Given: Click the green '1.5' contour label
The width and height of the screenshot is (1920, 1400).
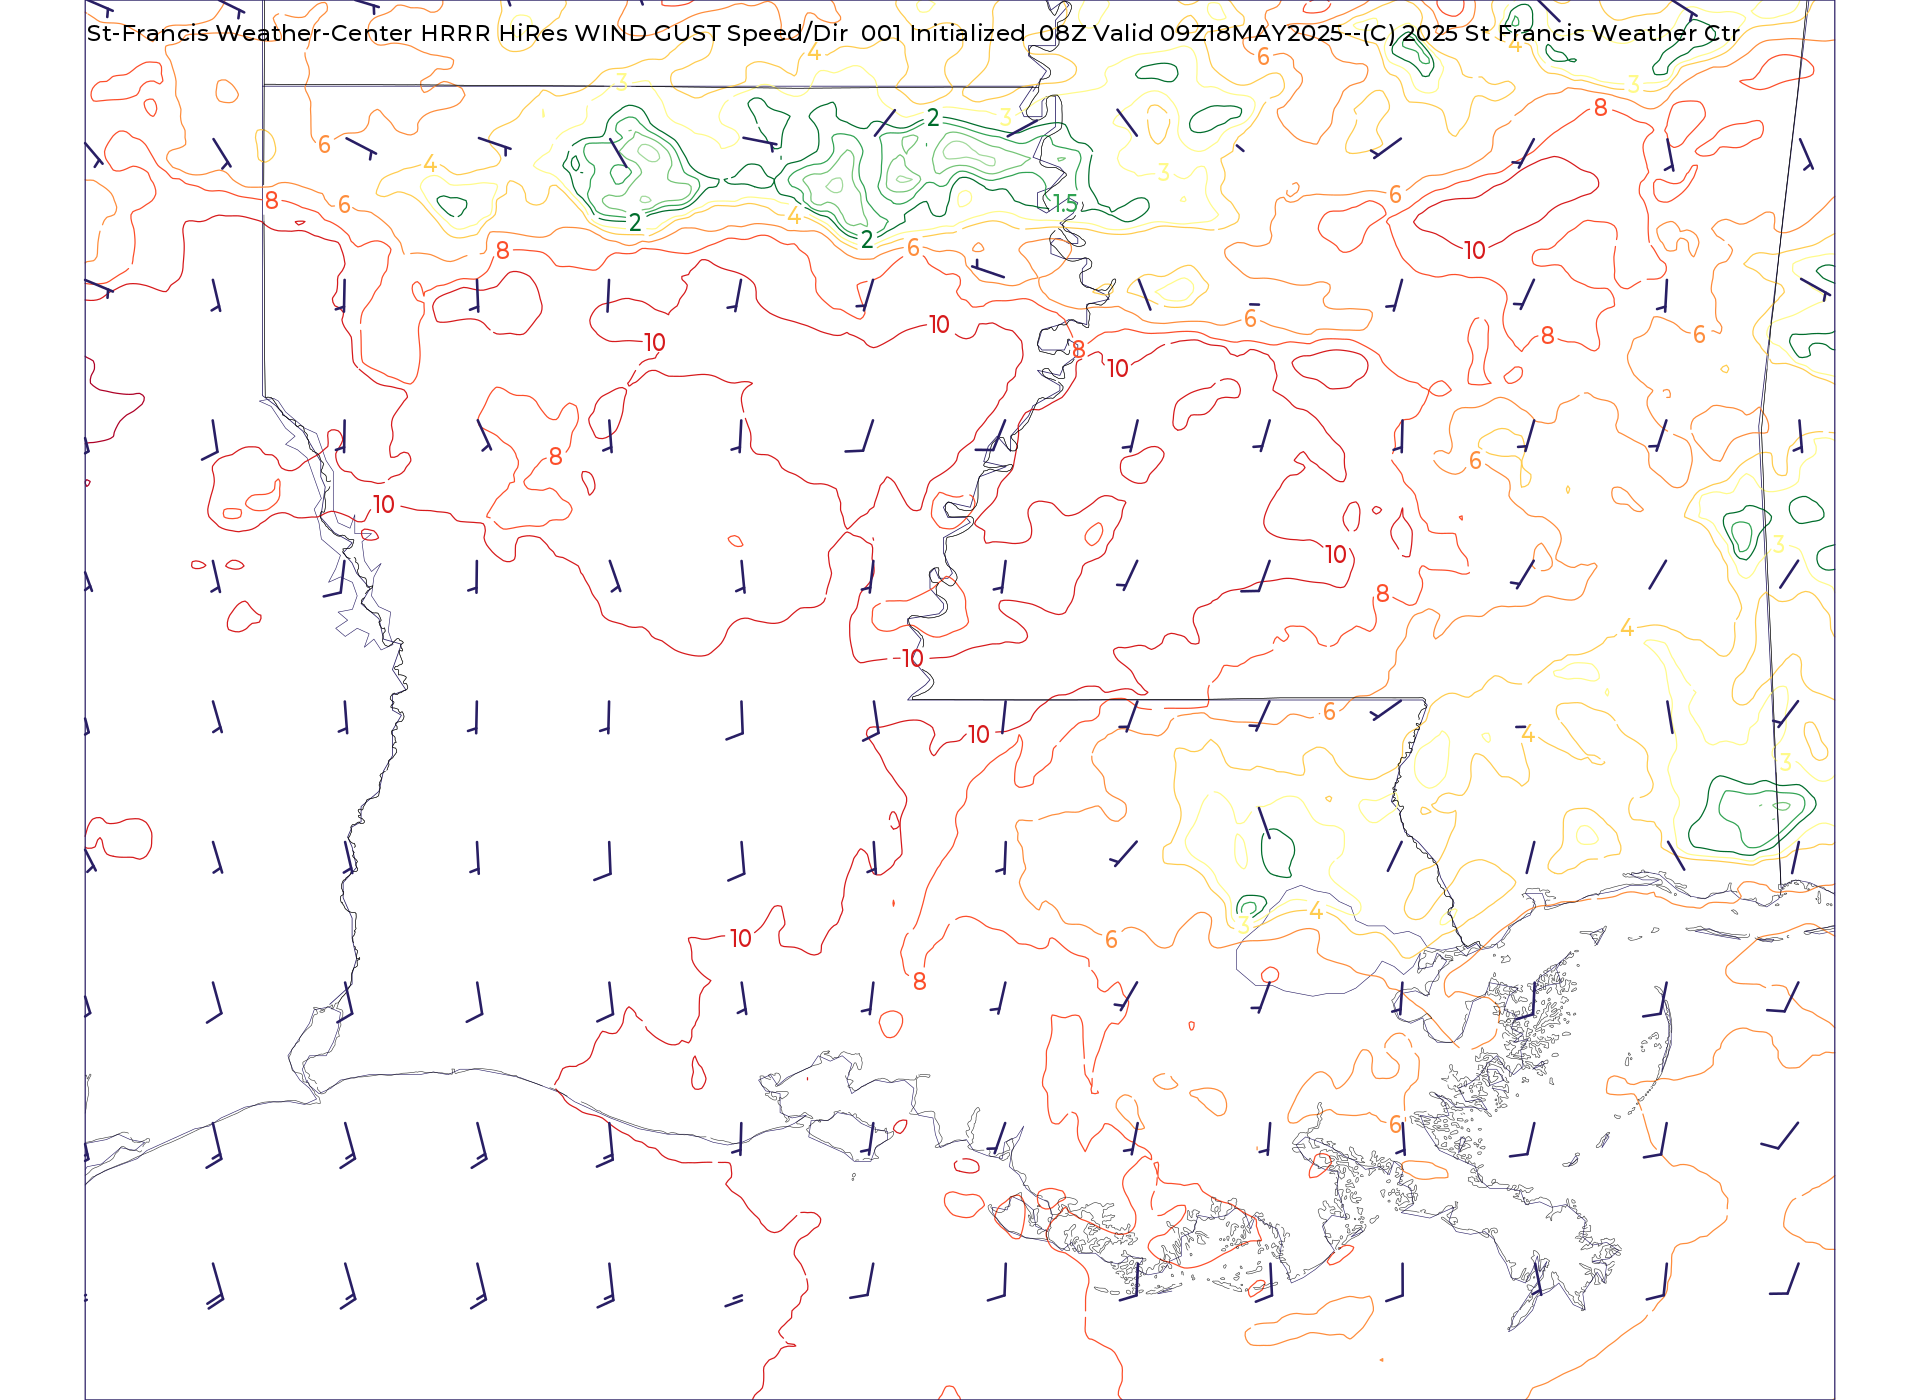Looking at the screenshot, I should [1066, 204].
